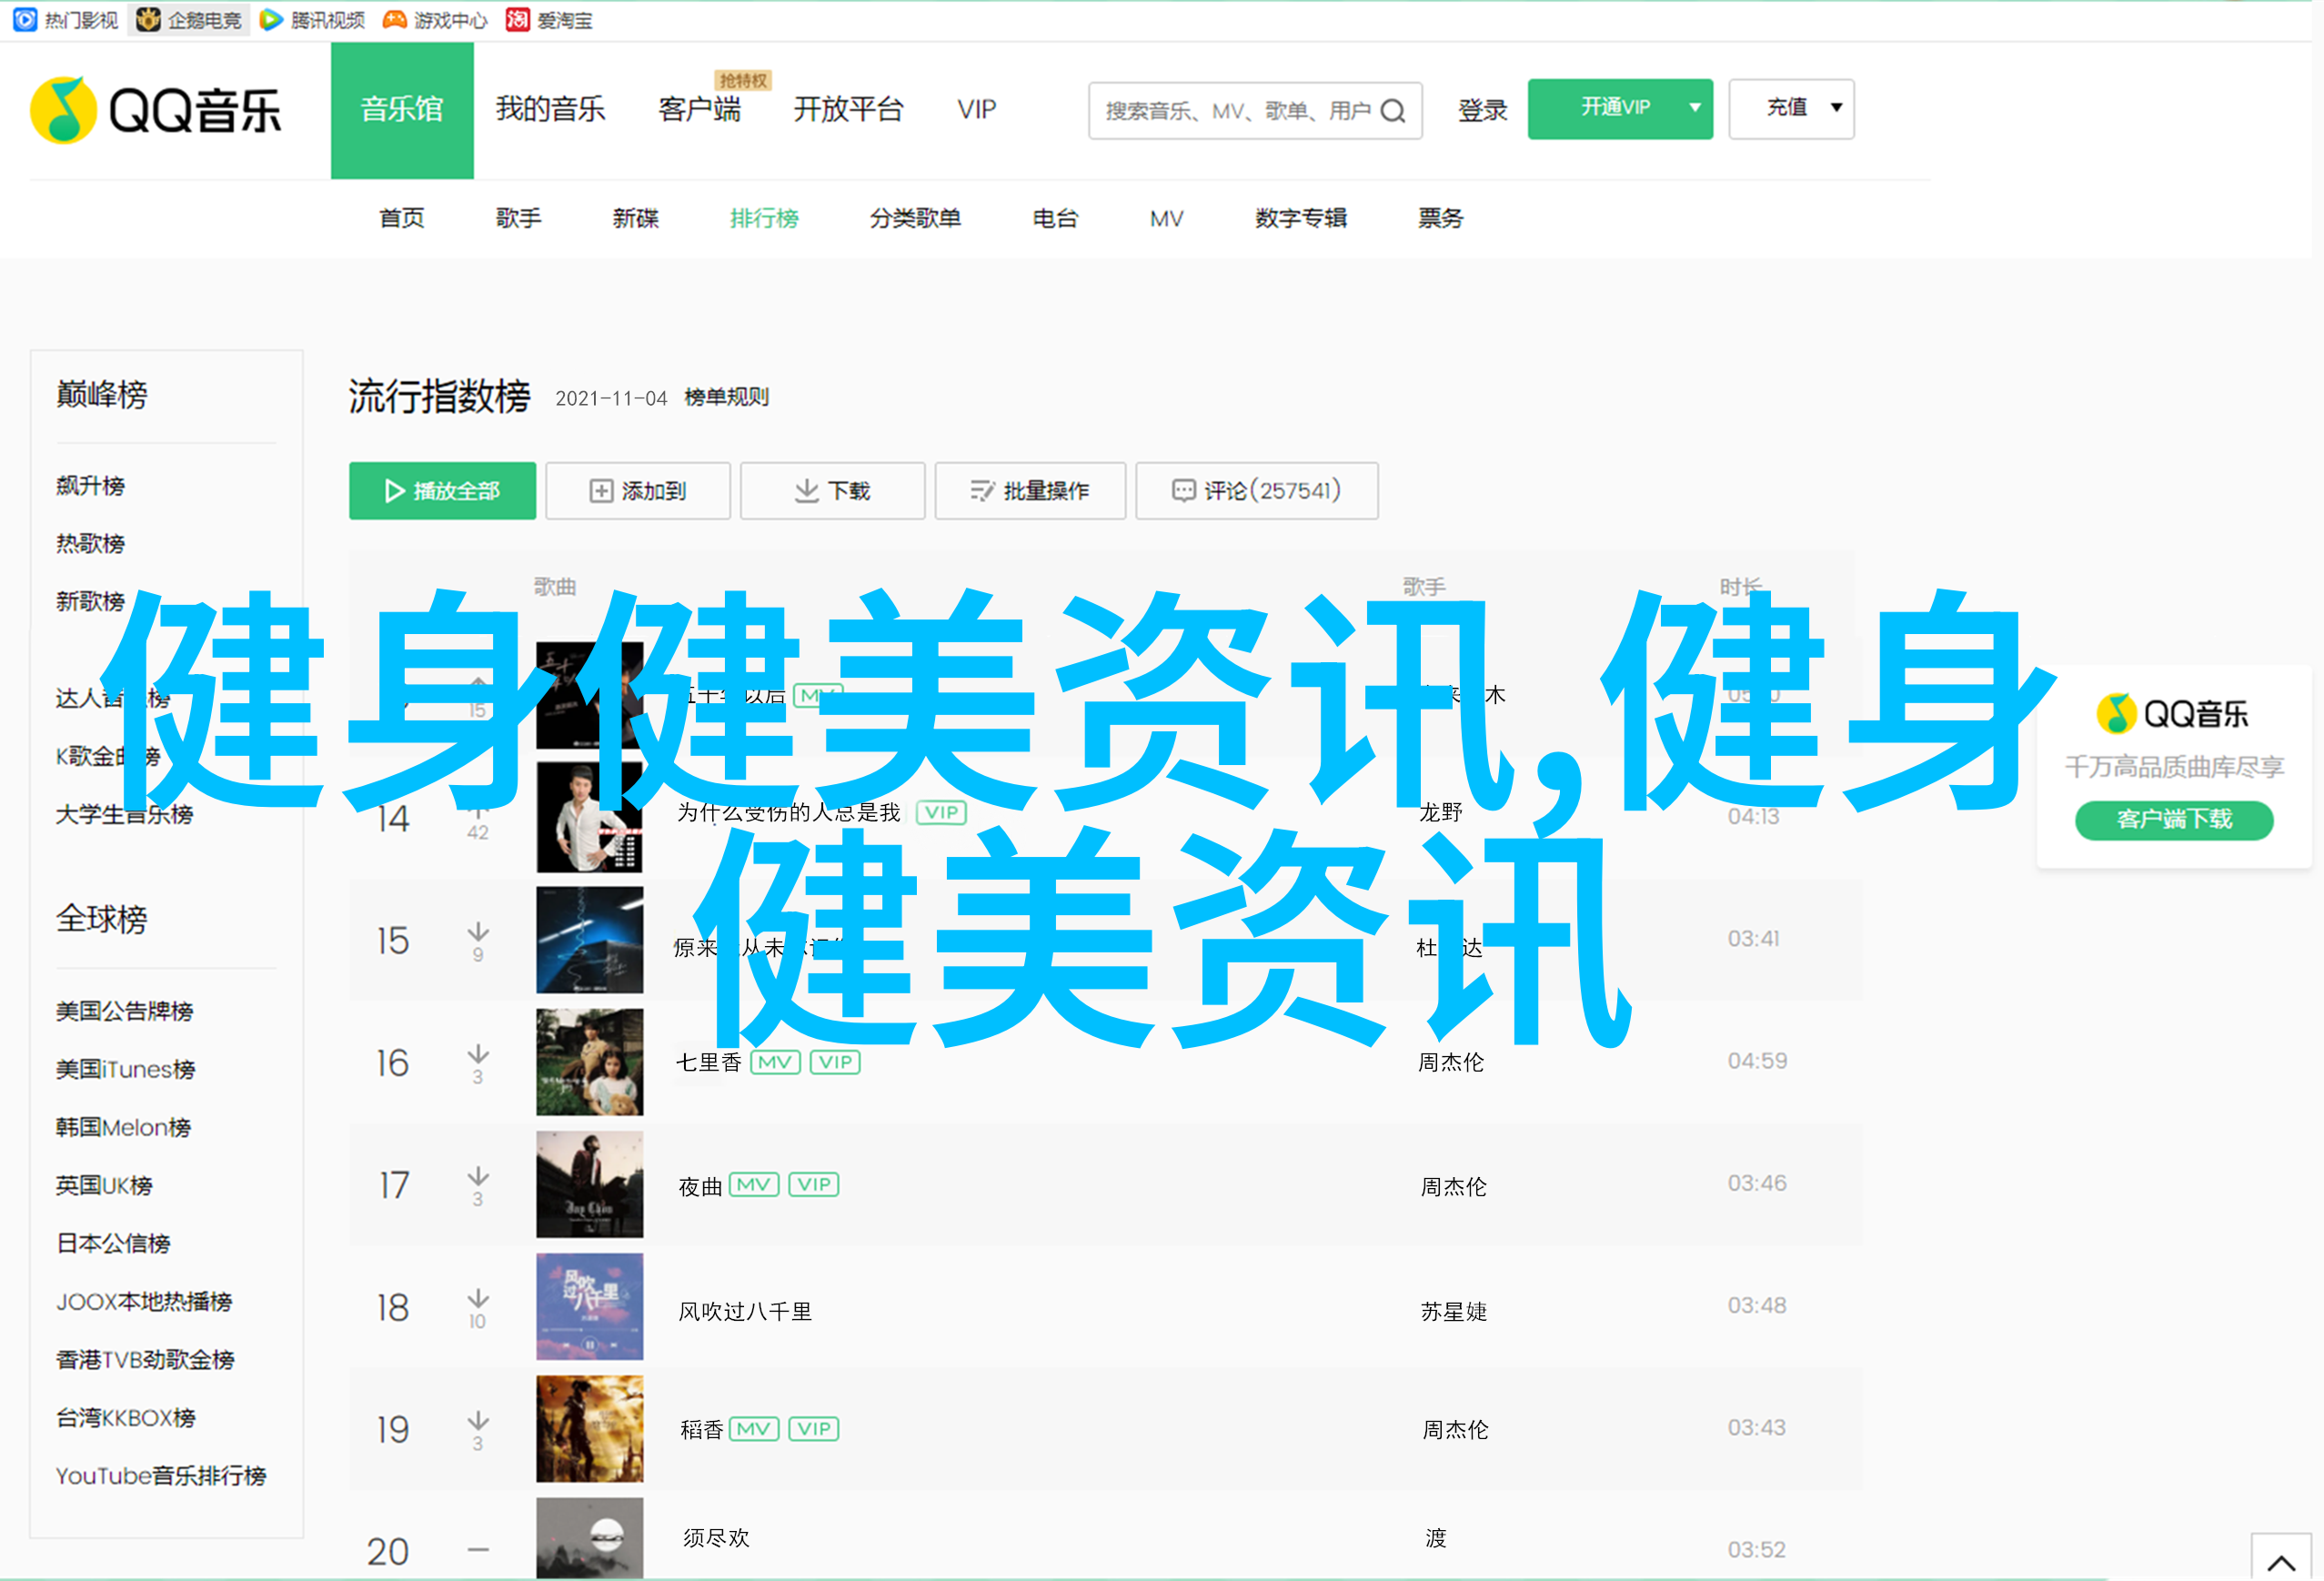Viewport: 2324px width, 1581px height.
Task: Open 游戏中心 bookmark icon
Action: [395, 19]
